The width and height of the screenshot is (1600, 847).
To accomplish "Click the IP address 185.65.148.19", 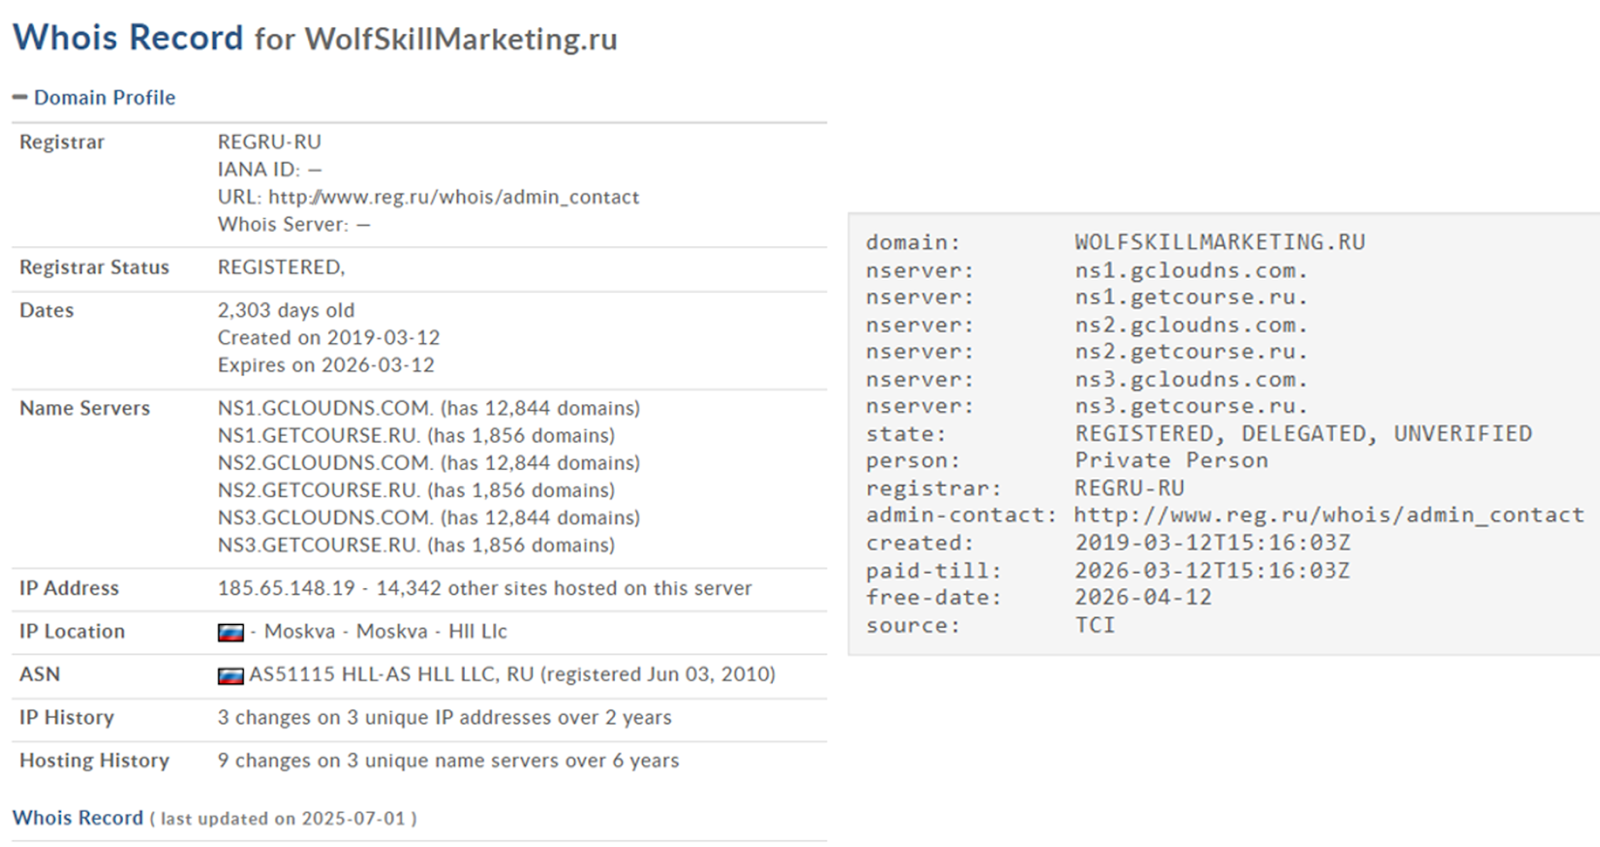I will pyautogui.click(x=286, y=588).
